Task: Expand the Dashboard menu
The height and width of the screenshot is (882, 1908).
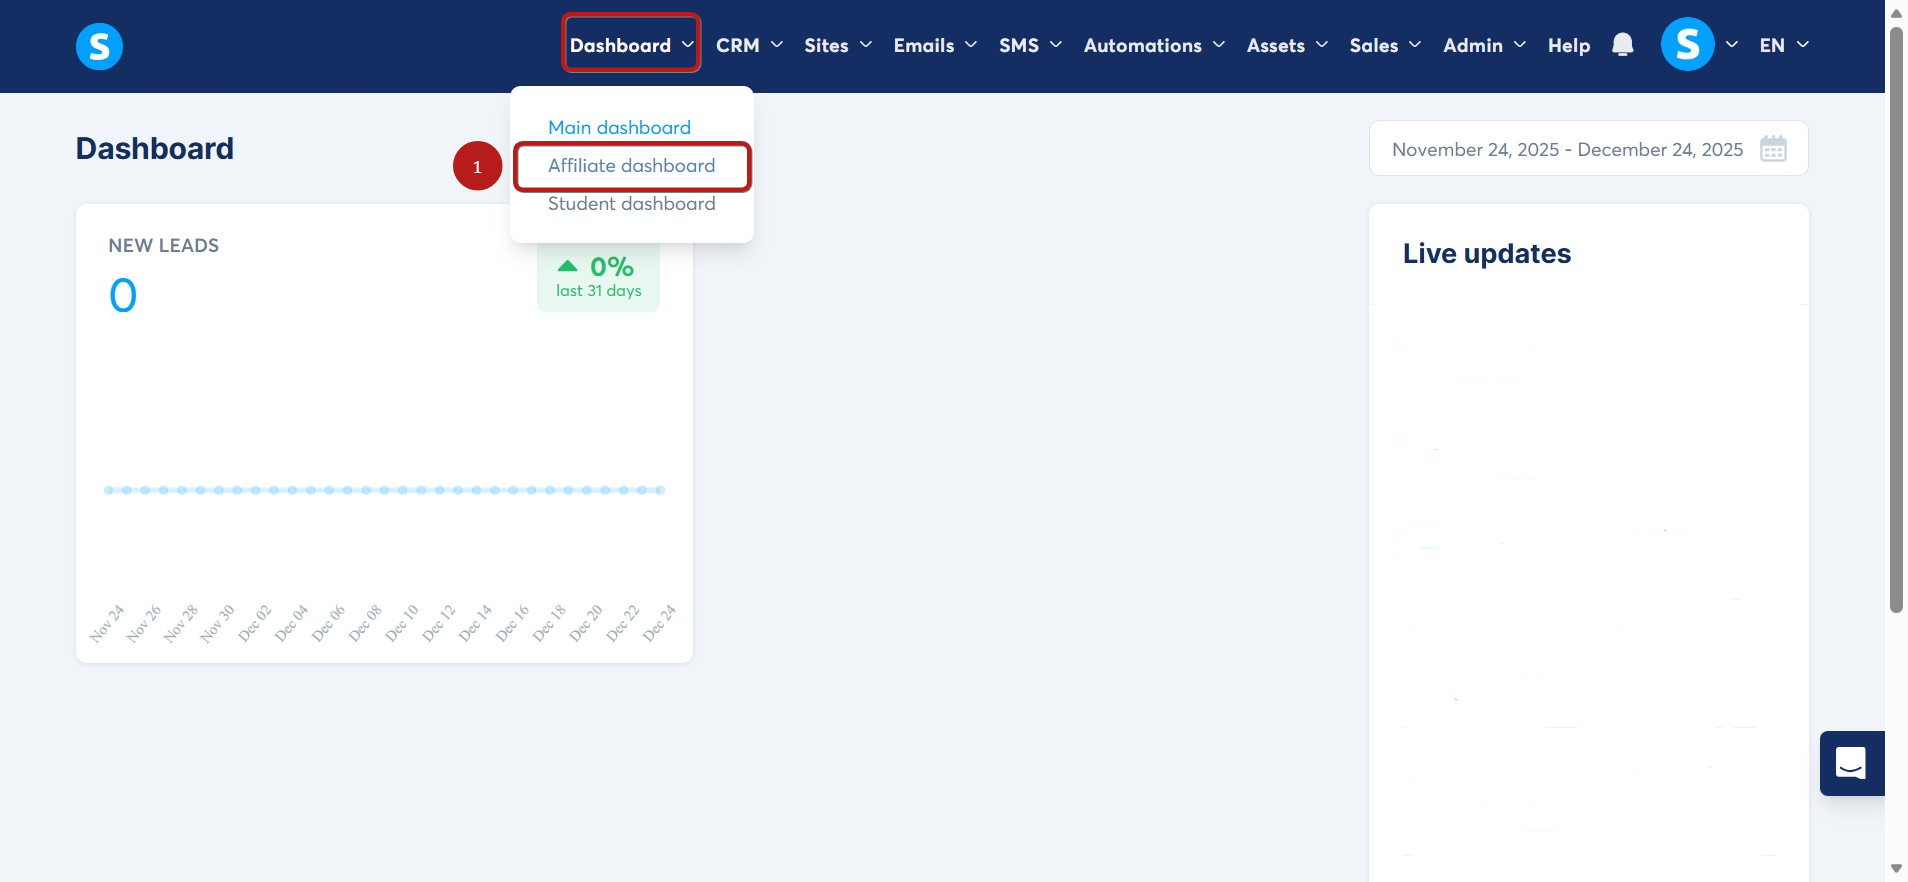Action: click(631, 45)
